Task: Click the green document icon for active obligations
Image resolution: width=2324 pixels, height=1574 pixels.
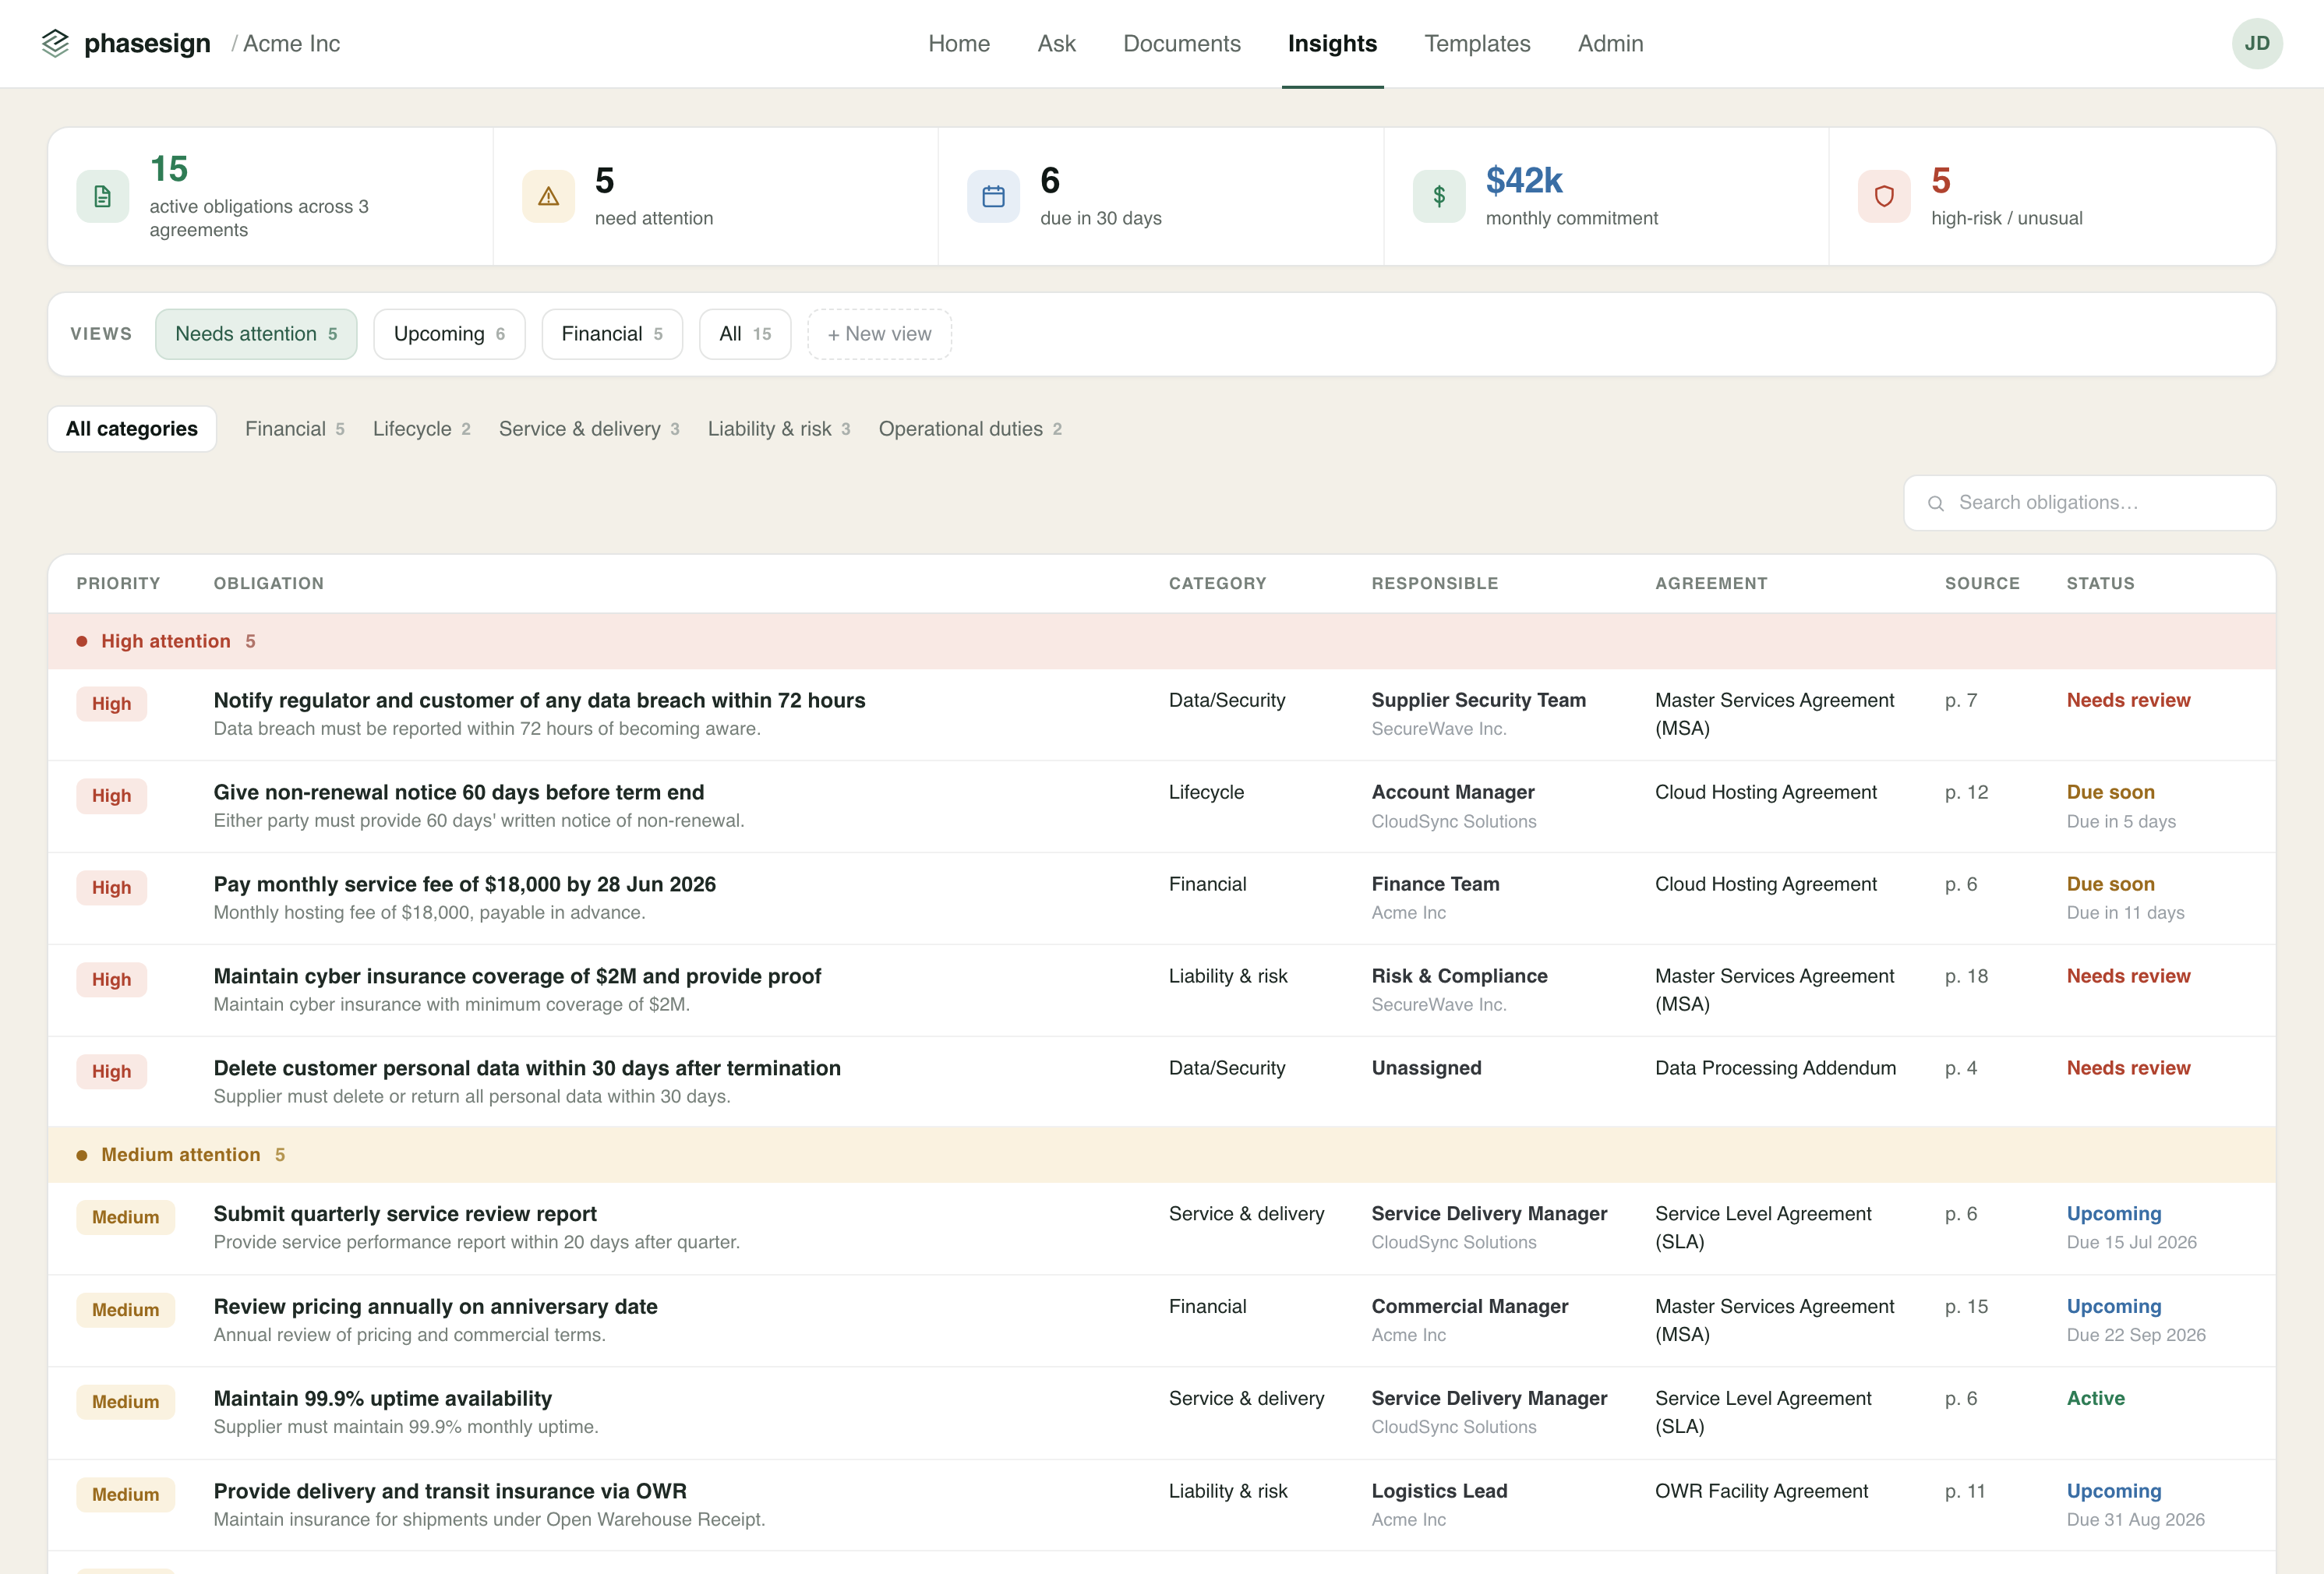Action: coord(102,196)
